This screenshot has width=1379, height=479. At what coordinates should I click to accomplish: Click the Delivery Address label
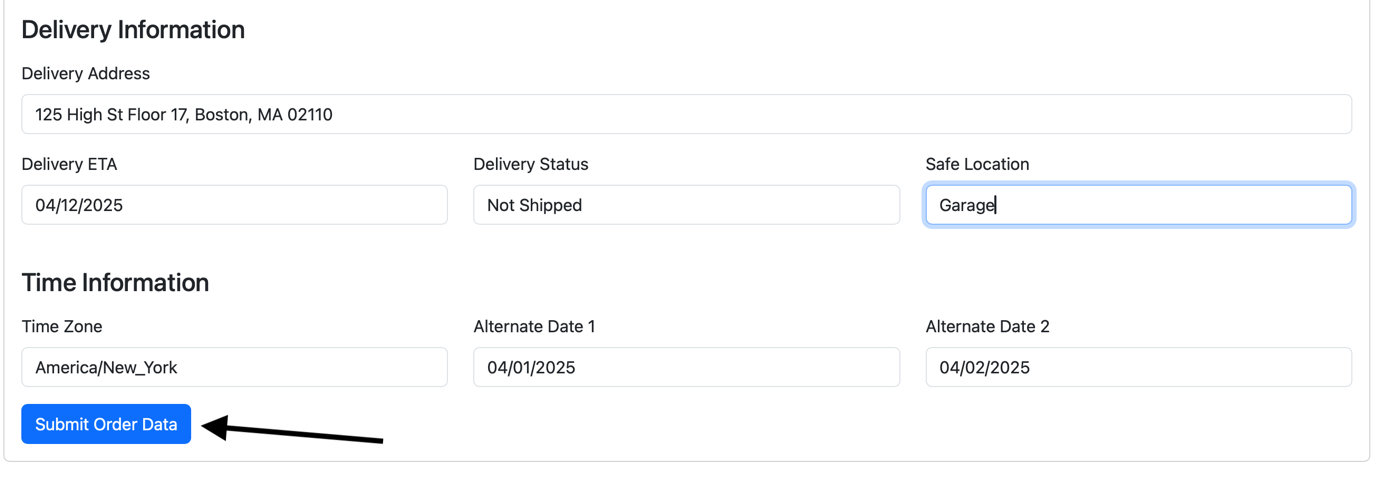tap(86, 74)
